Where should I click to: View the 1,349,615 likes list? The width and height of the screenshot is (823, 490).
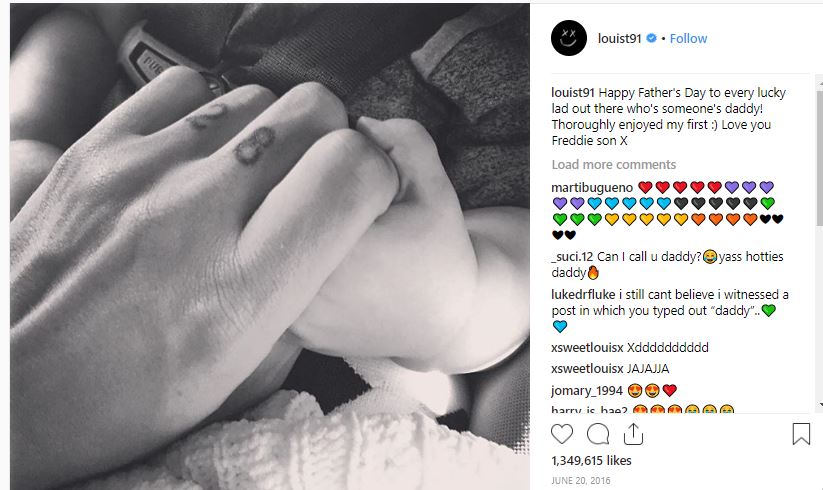(591, 461)
